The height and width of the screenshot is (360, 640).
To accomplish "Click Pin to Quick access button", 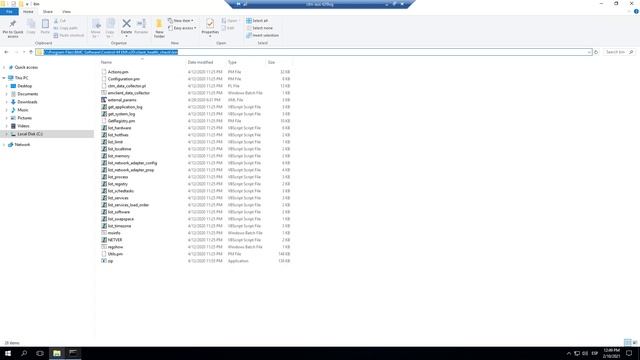I will tap(13, 28).
